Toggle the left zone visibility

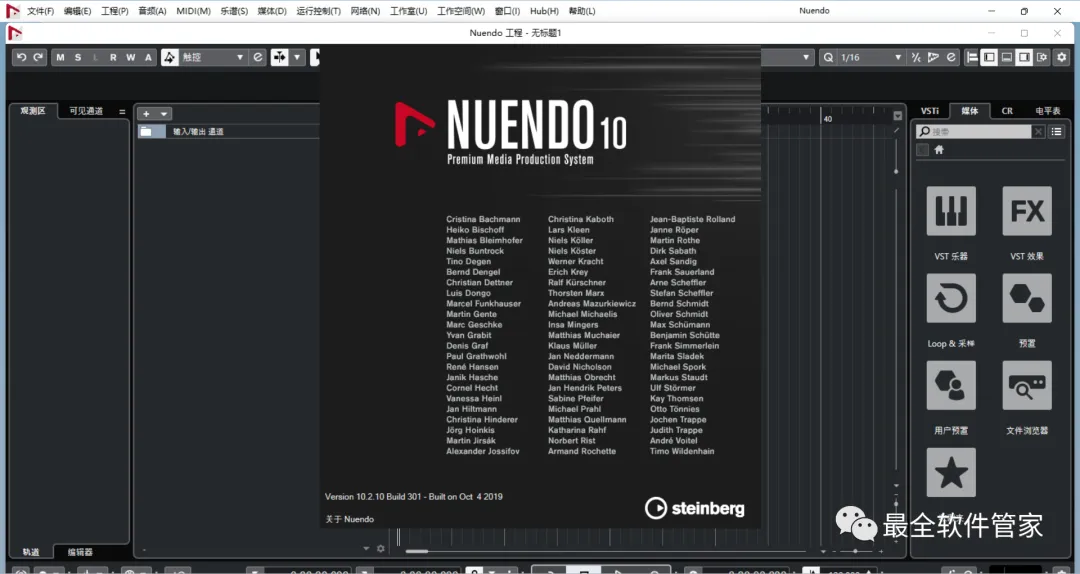989,57
